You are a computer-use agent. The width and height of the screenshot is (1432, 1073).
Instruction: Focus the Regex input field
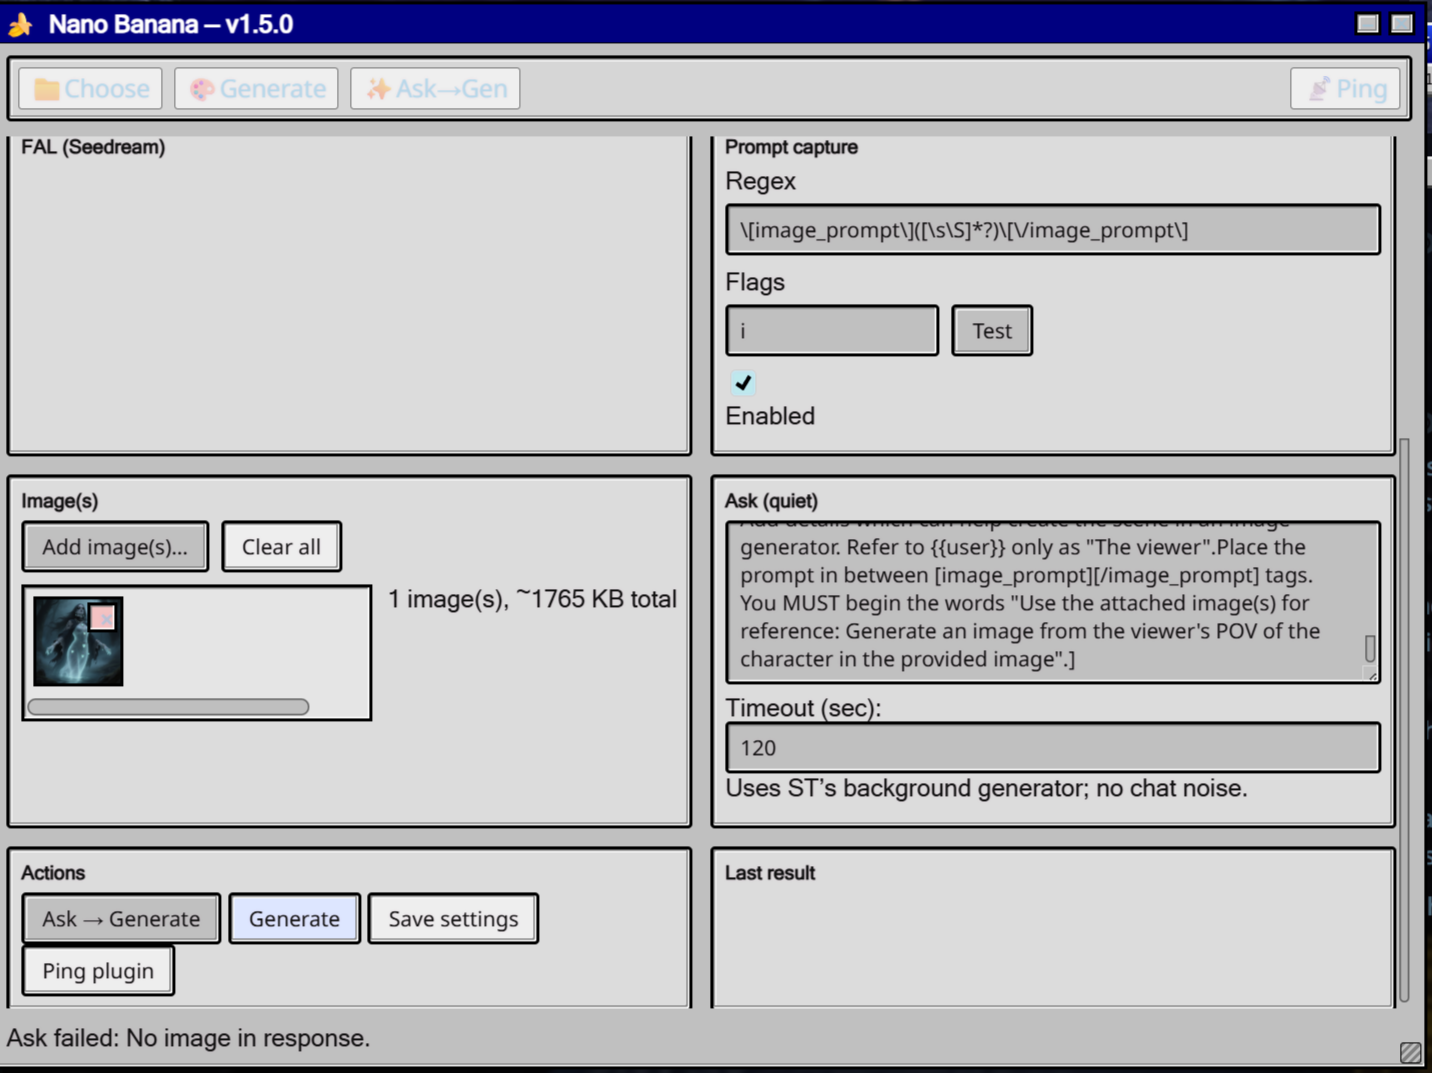click(x=1053, y=230)
